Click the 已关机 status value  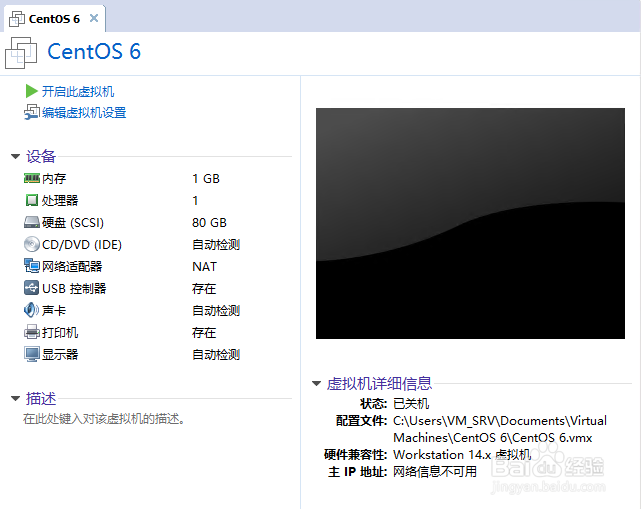click(411, 404)
